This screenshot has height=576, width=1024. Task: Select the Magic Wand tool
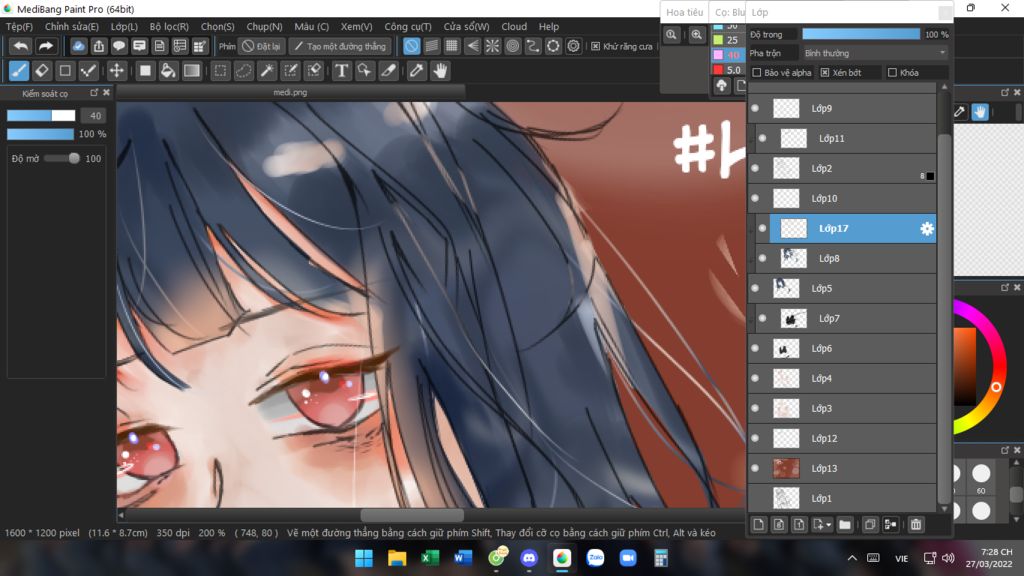tap(267, 71)
